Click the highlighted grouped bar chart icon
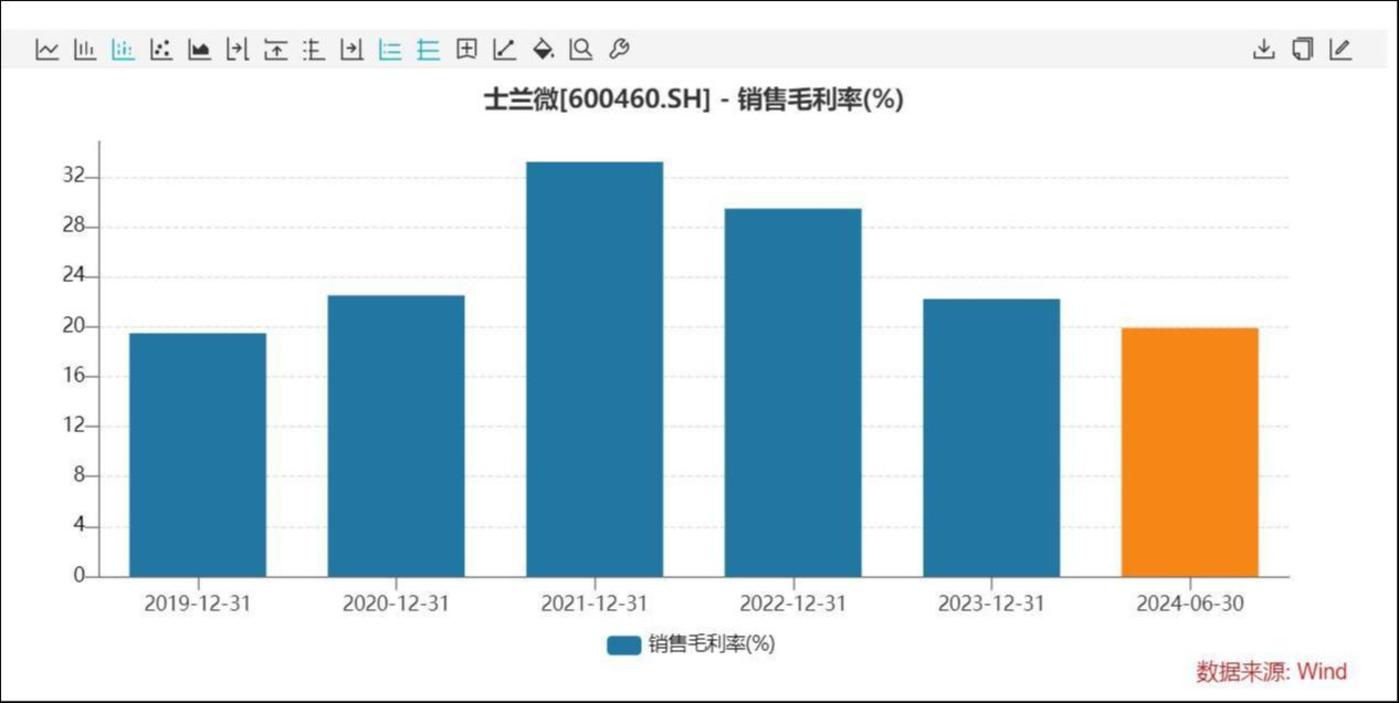Viewport: 1399px width, 703px height. (123, 49)
